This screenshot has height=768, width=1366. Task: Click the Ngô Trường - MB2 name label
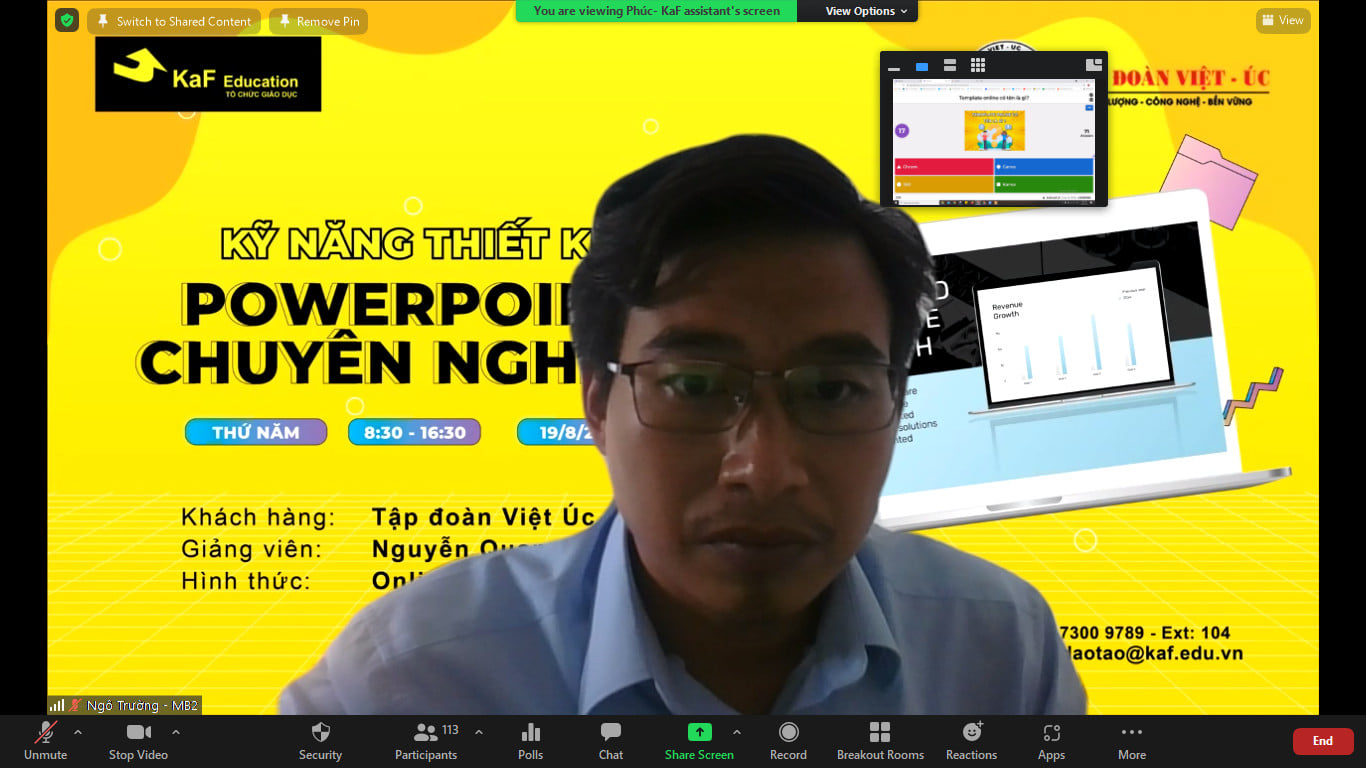[125, 705]
